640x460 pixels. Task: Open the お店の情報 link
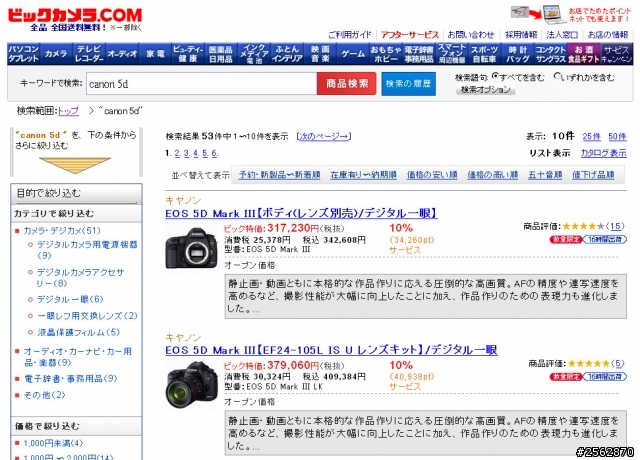point(608,35)
